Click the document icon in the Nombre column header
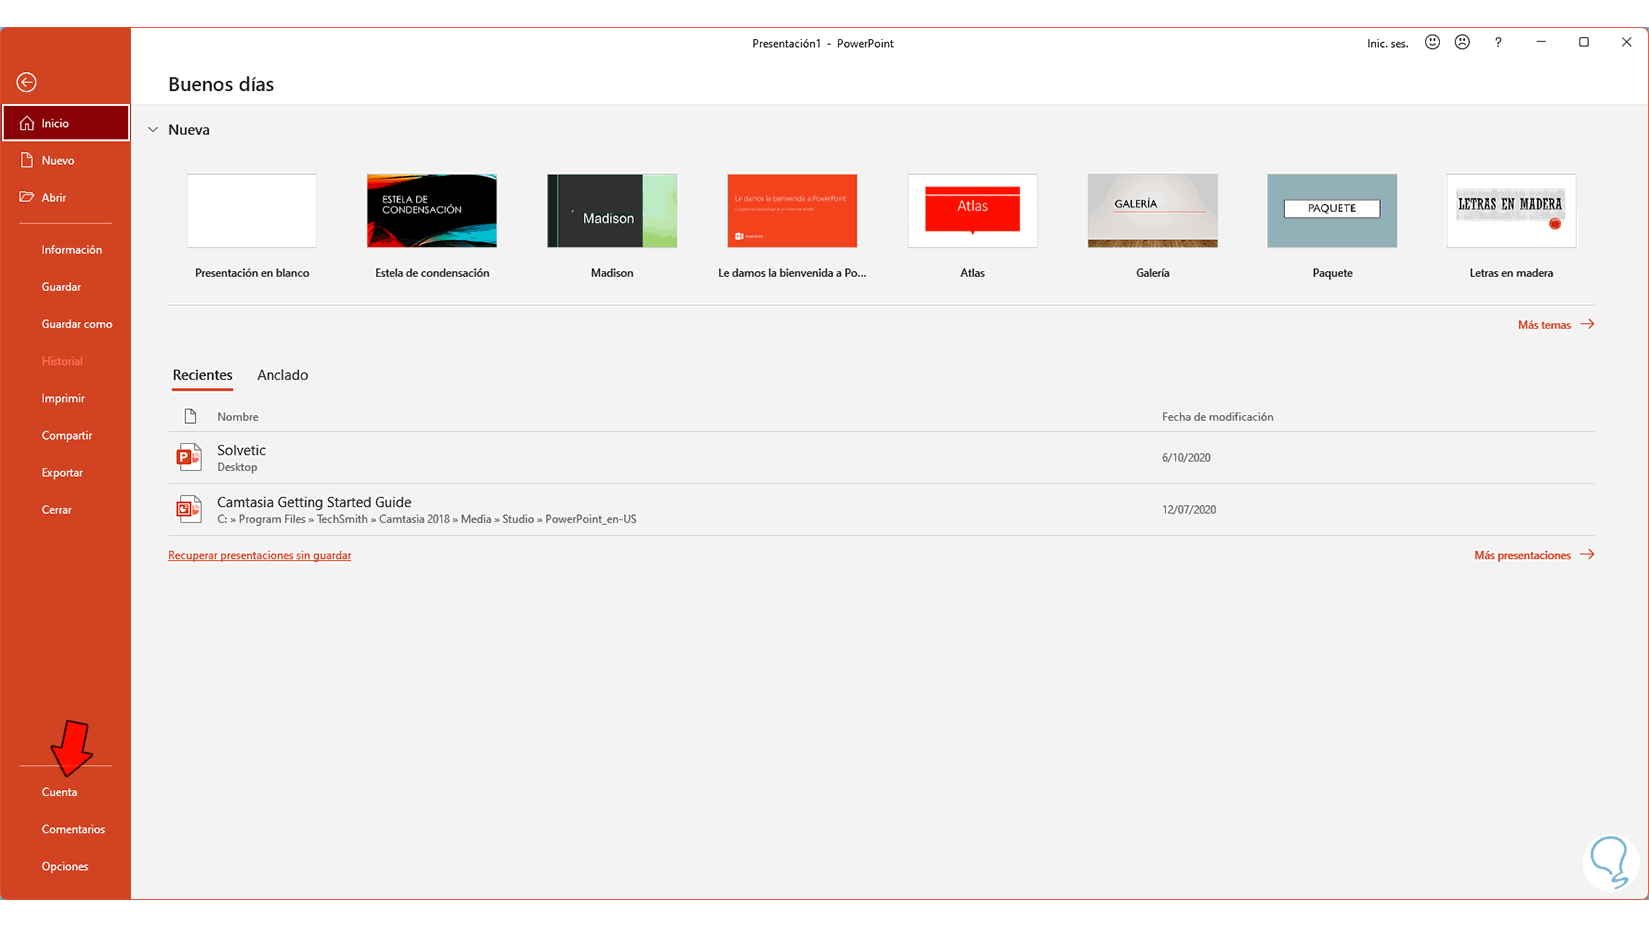1649x928 pixels. coord(190,416)
